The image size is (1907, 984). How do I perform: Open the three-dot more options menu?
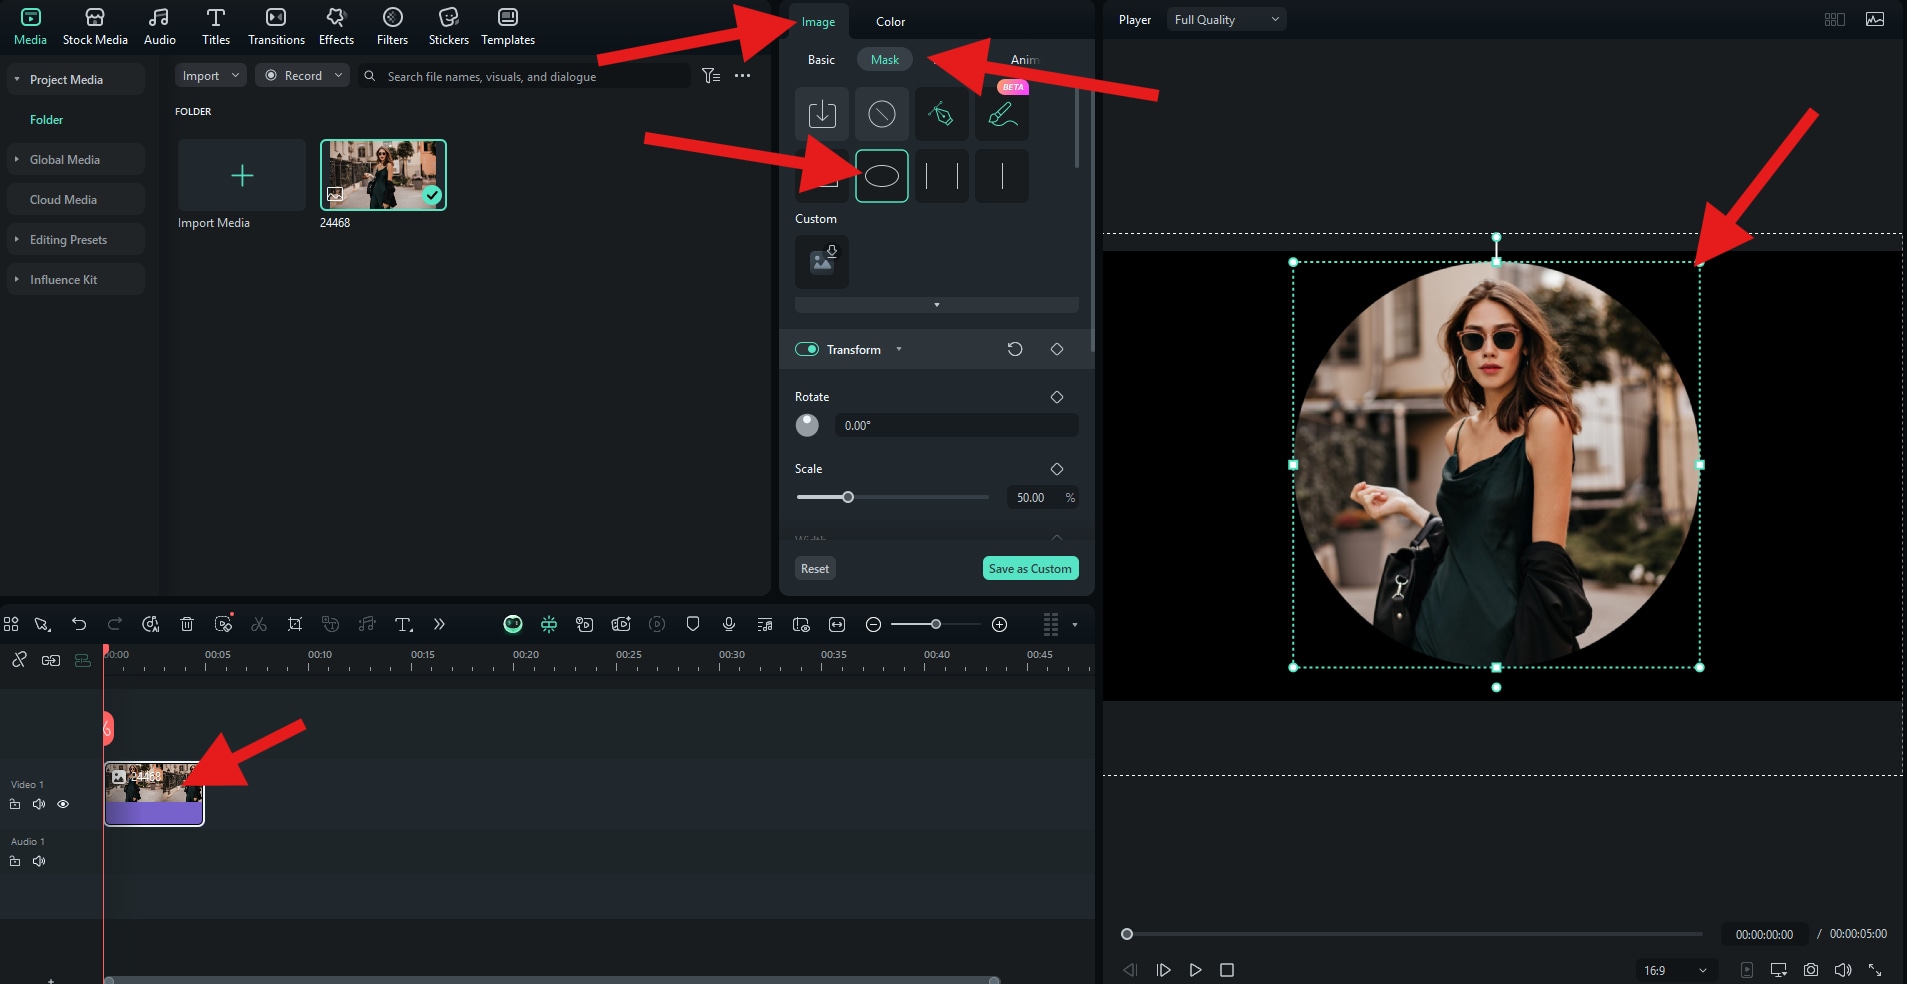(742, 76)
